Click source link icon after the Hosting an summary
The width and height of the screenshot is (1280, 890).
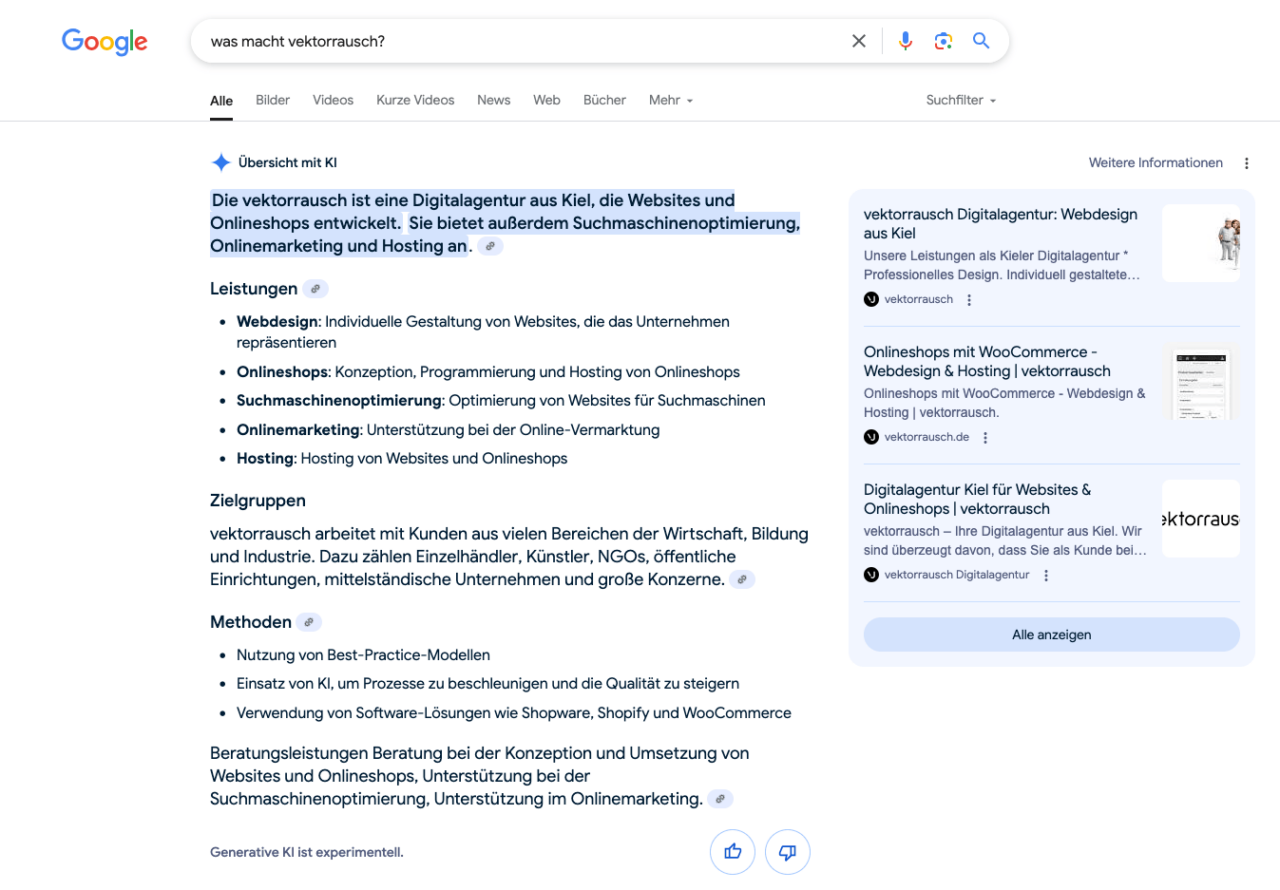pos(490,246)
